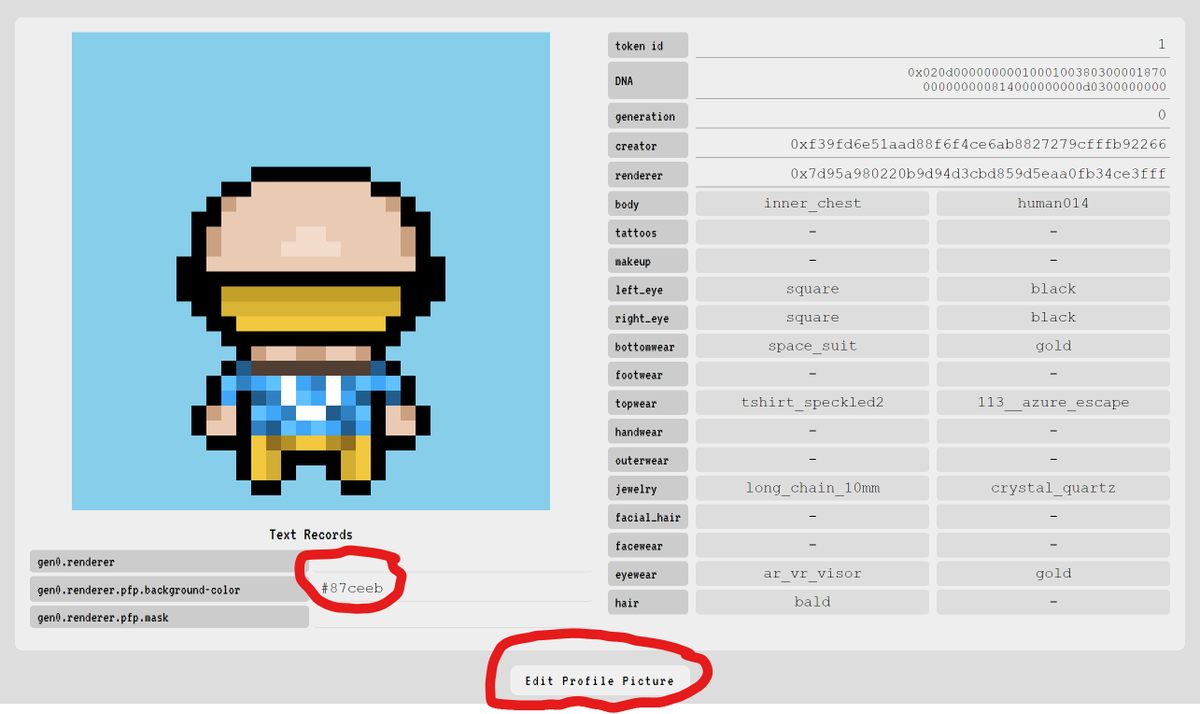
Task: Click the handwear label
Action: [x=648, y=432]
